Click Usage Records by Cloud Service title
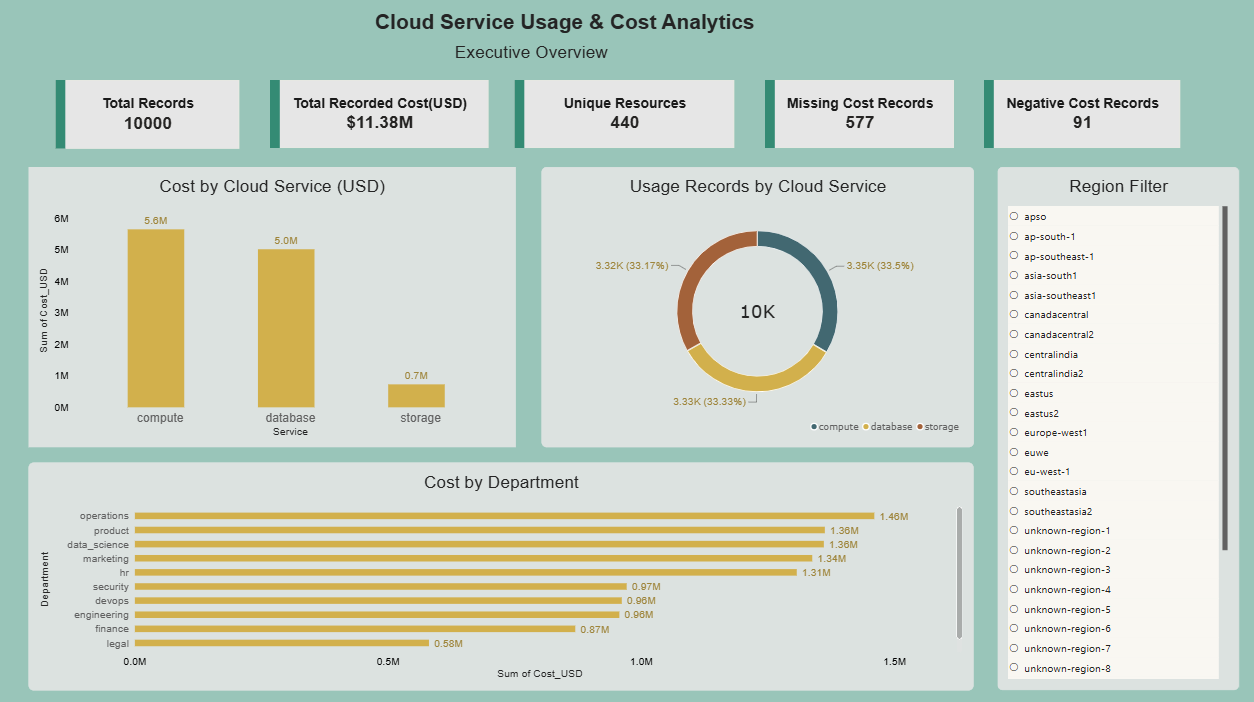The width and height of the screenshot is (1254, 702). pyautogui.click(x=758, y=186)
